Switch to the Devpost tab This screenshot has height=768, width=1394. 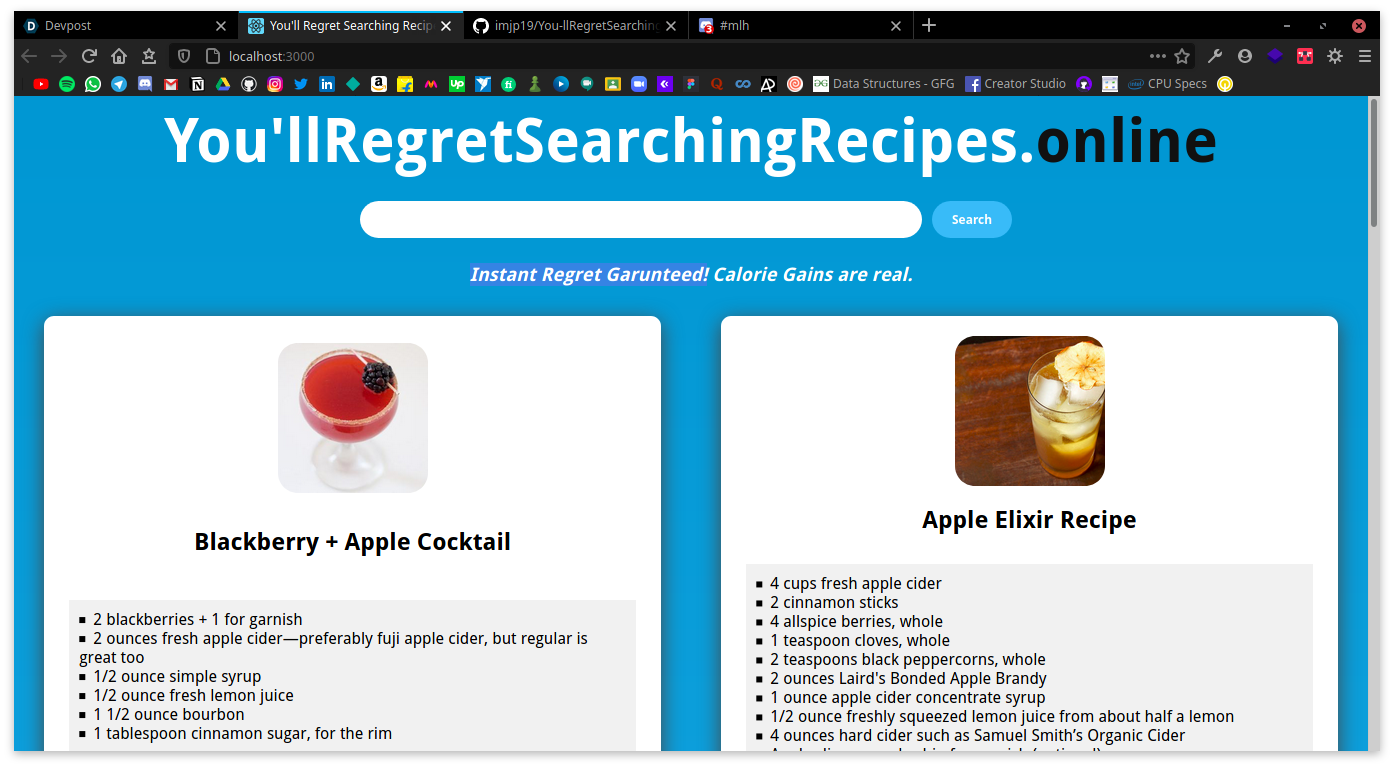pos(126,26)
